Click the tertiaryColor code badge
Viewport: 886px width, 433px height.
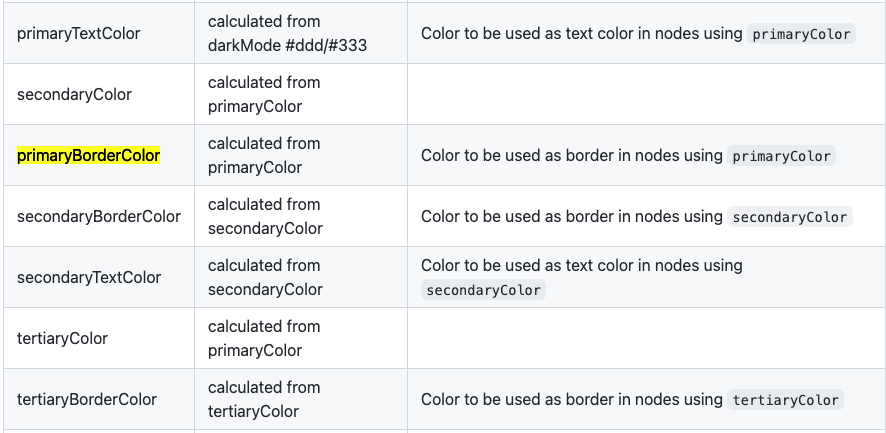click(x=785, y=400)
